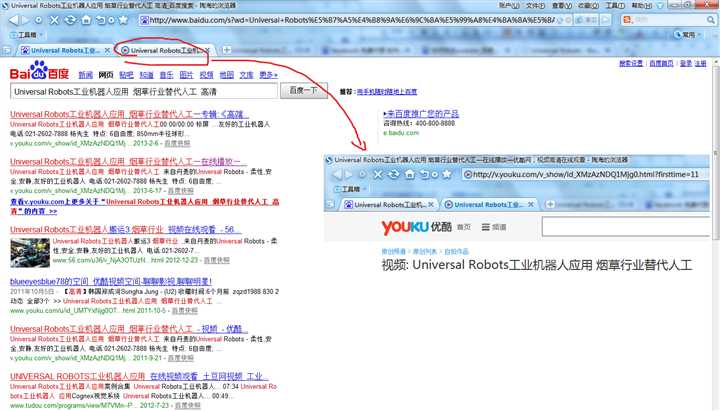The image size is (720, 411).
Task: Click the main browser address bar URL
Action: (x=351, y=20)
